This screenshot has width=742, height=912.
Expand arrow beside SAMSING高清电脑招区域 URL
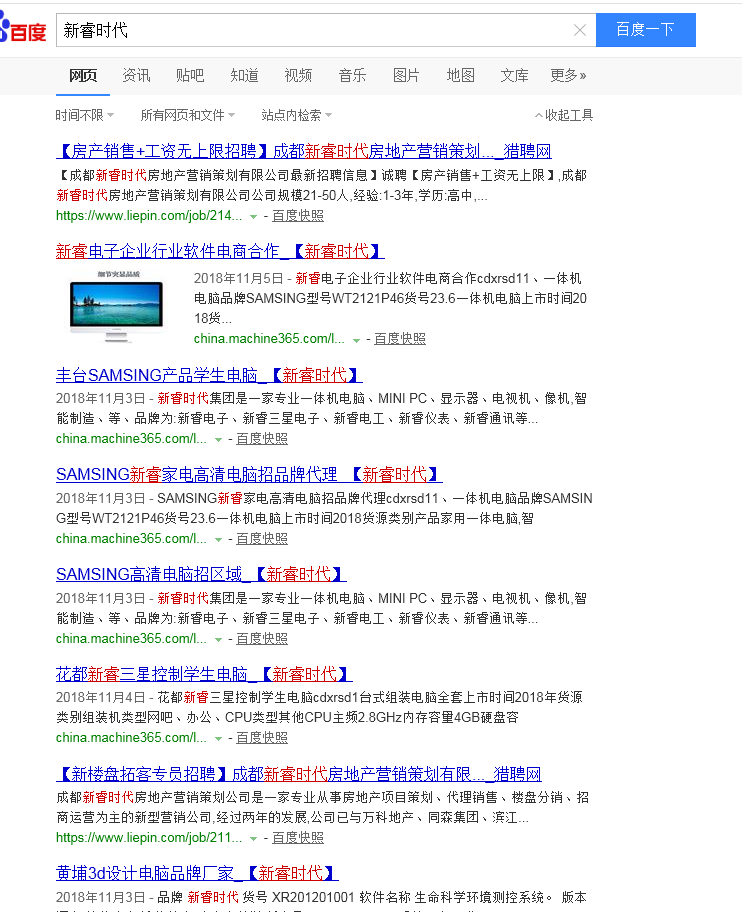pyautogui.click(x=218, y=640)
